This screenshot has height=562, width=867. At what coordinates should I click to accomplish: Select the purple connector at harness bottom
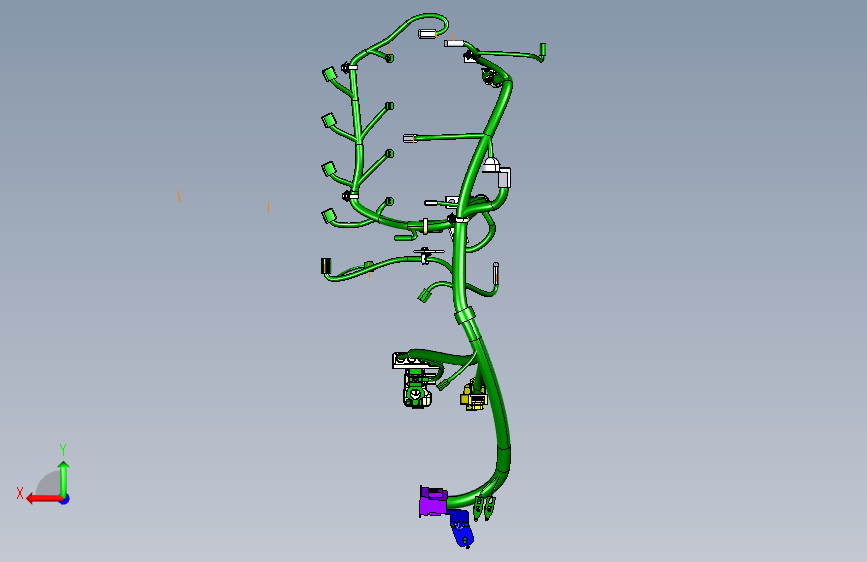(433, 502)
